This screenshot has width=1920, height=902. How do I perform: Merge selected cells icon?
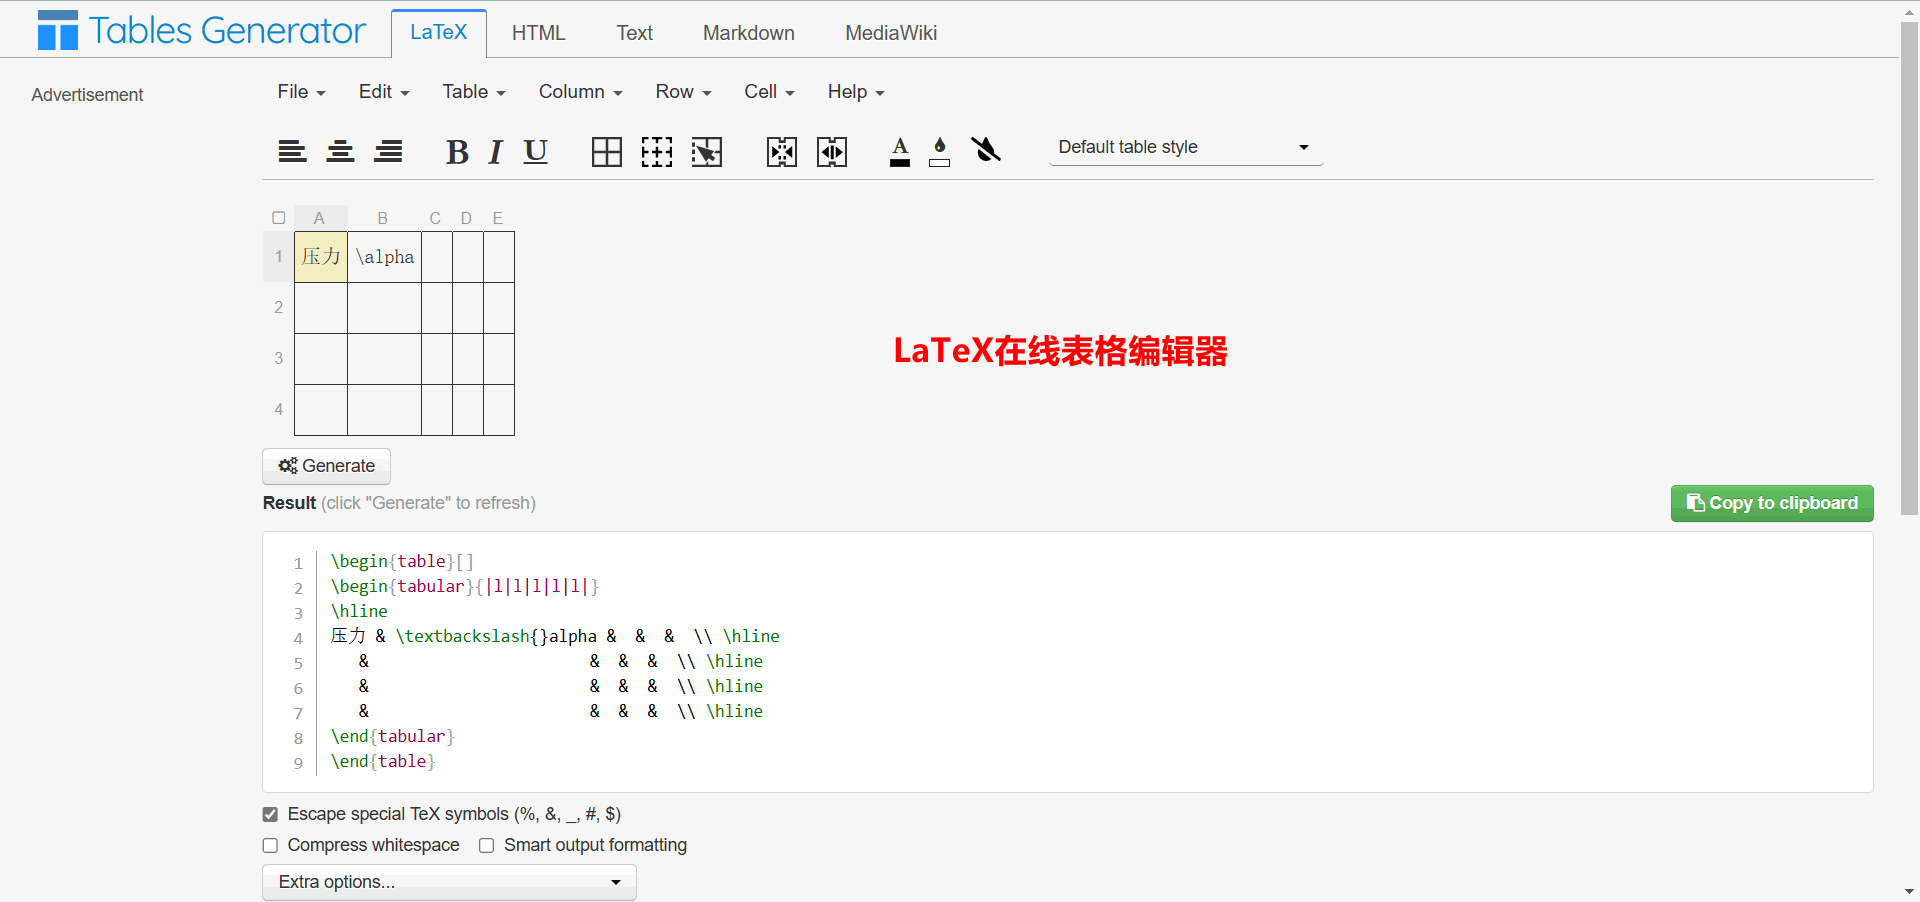click(x=782, y=151)
